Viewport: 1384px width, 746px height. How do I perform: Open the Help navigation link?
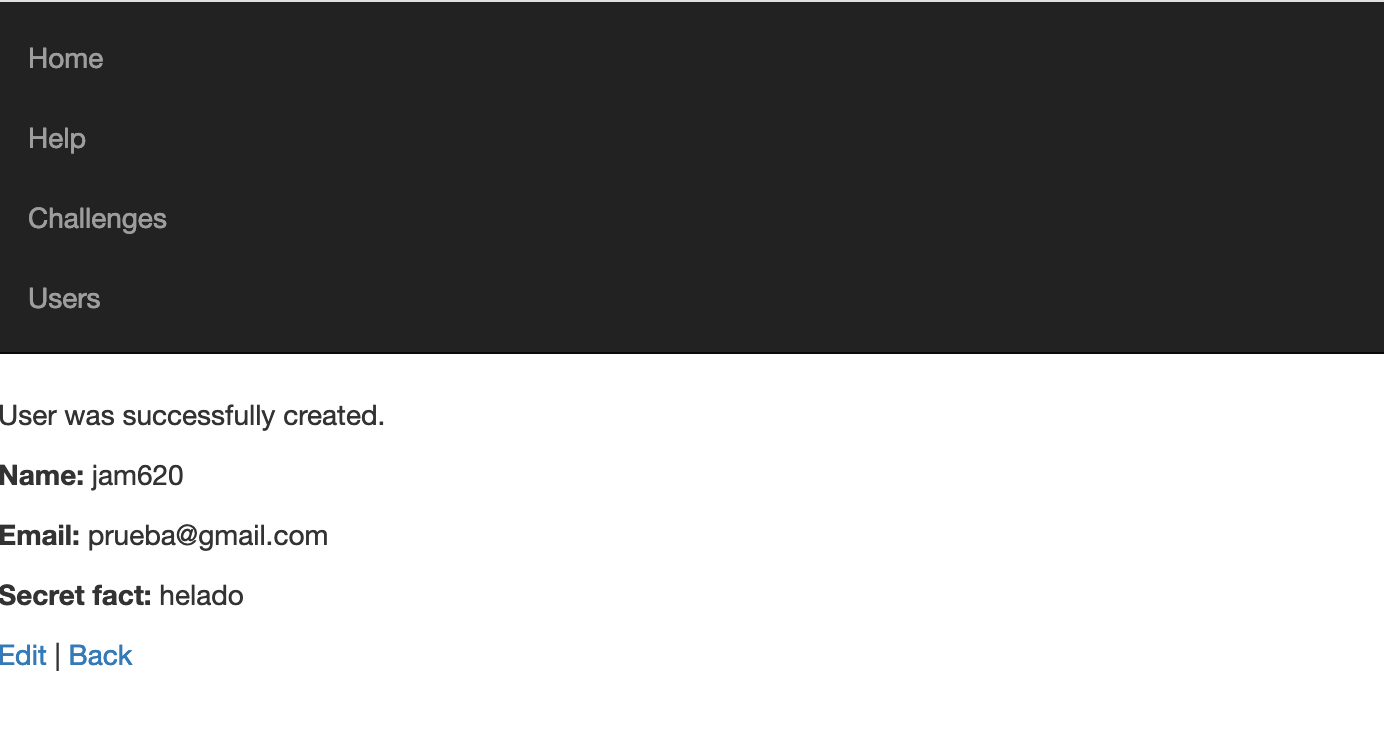pos(57,138)
